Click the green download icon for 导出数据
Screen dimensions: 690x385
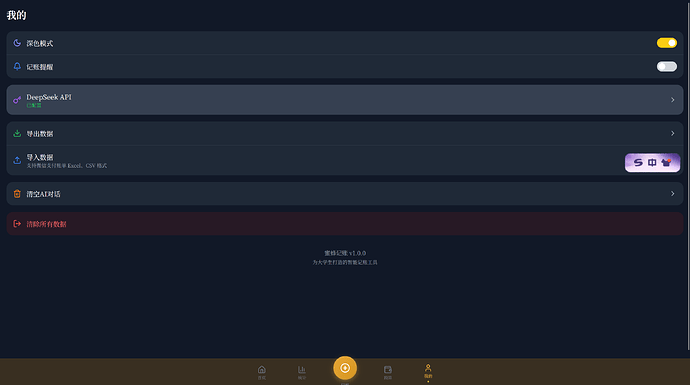click(17, 133)
